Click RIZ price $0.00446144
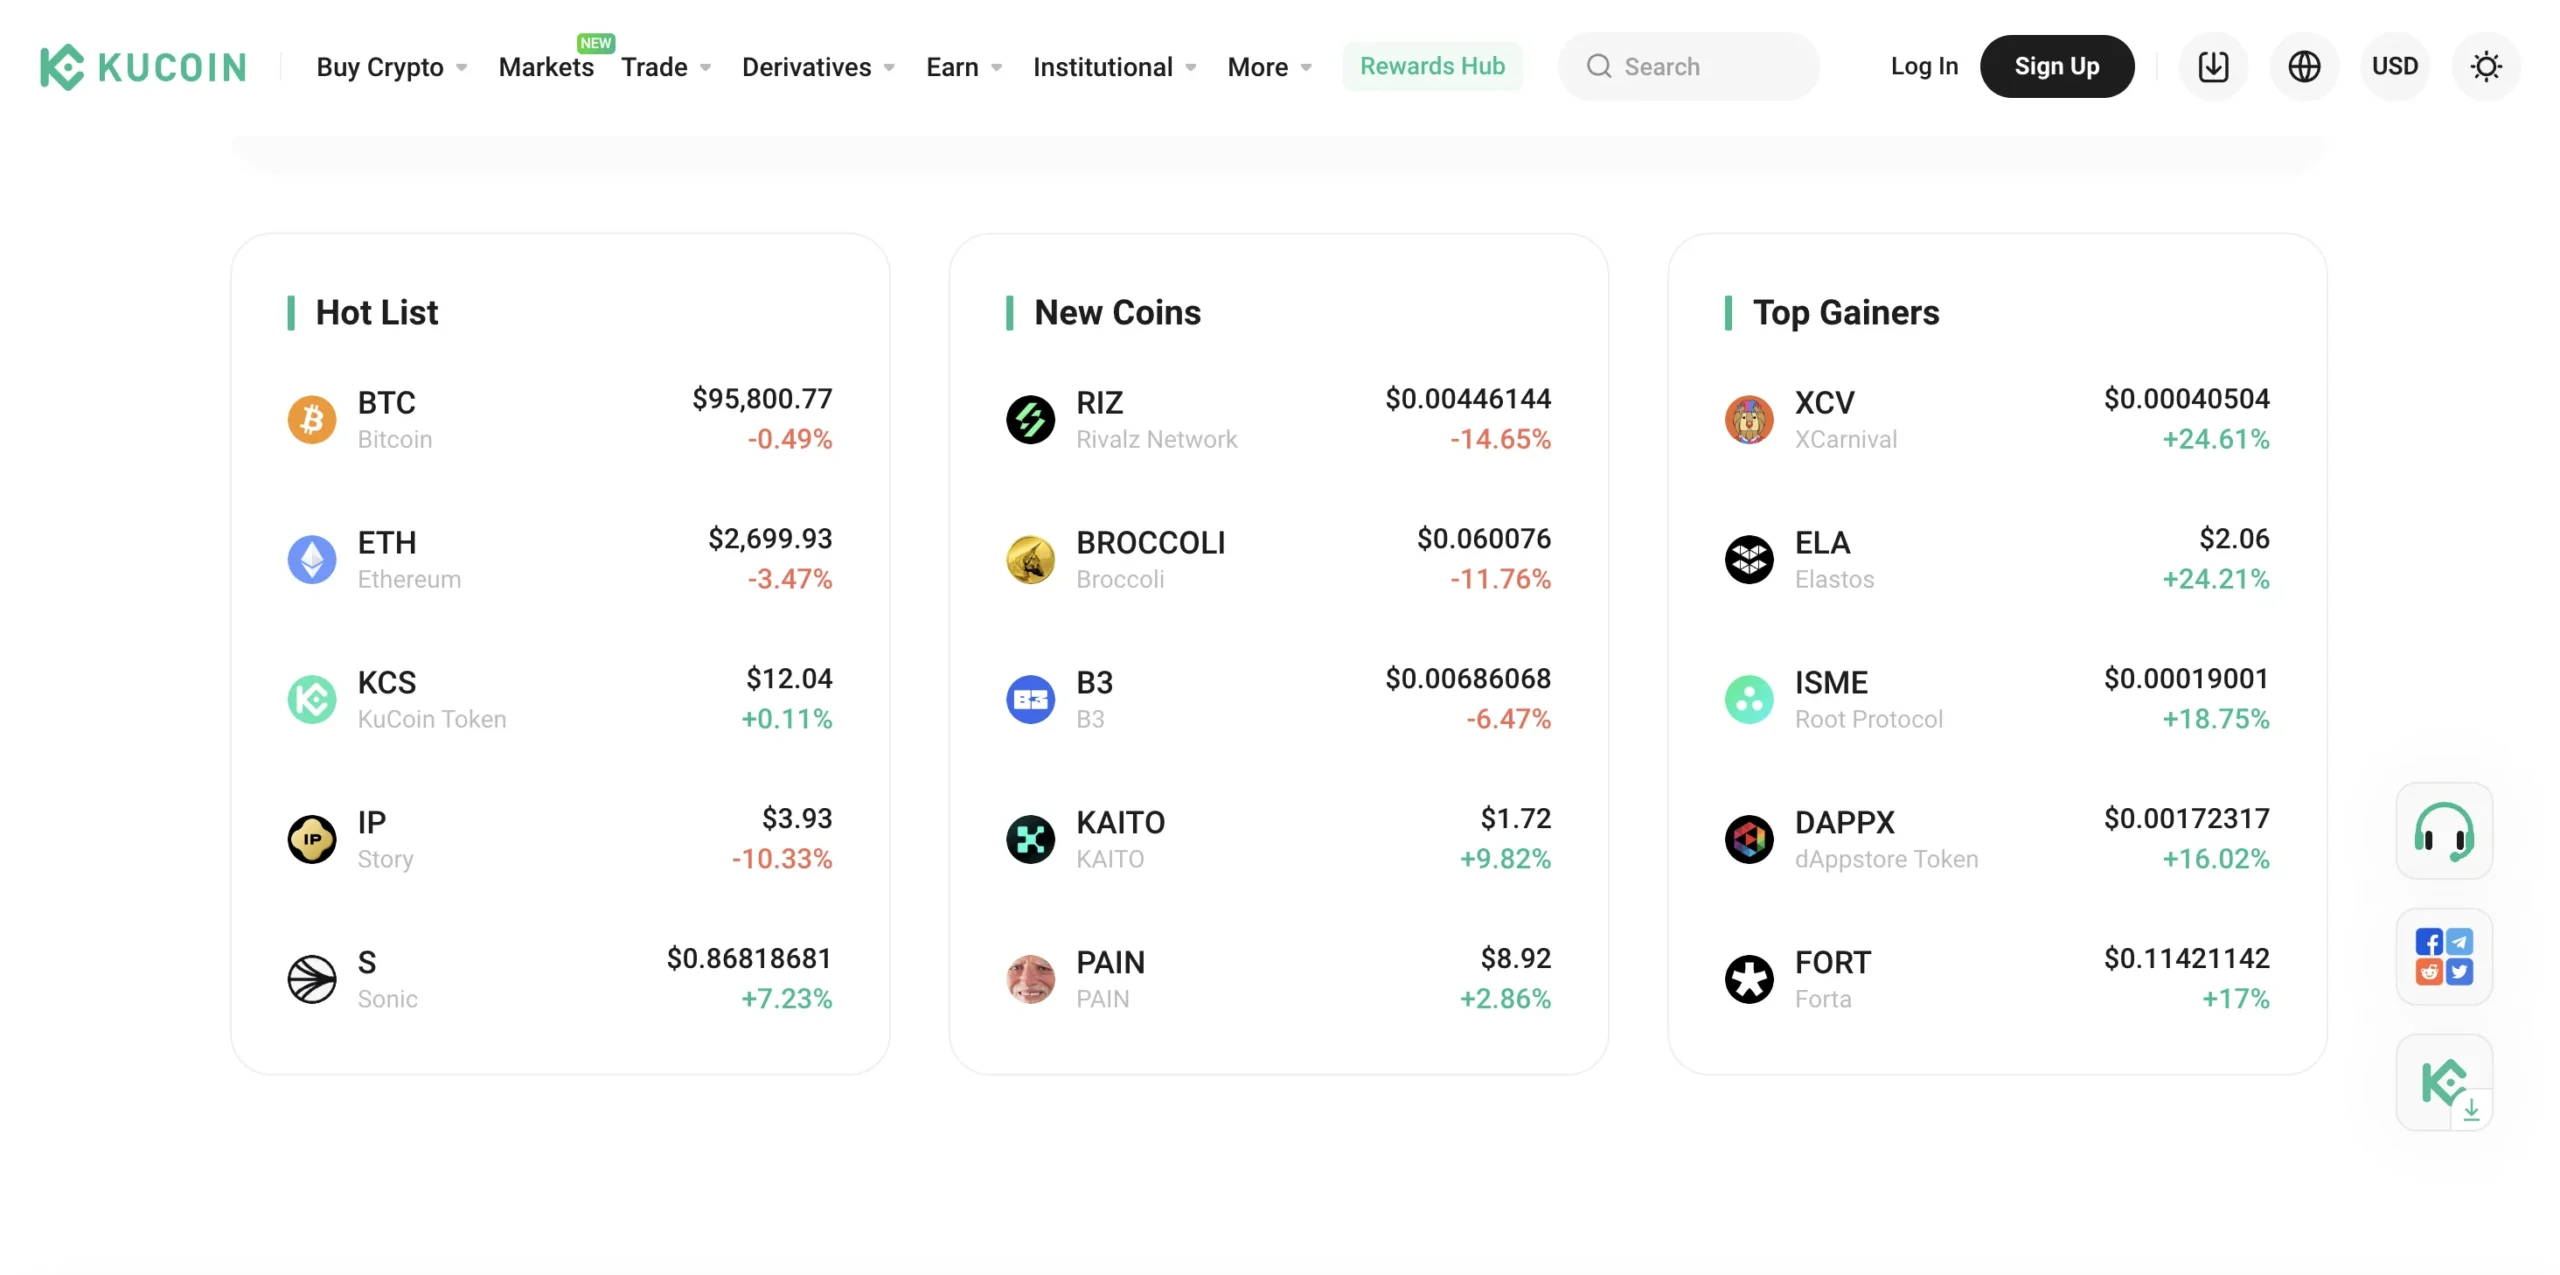 pos(1468,399)
